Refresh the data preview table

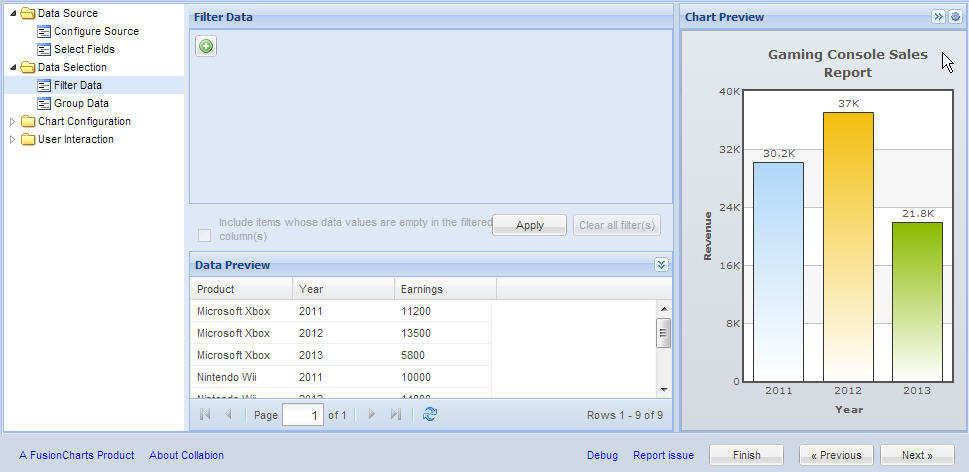[430, 414]
